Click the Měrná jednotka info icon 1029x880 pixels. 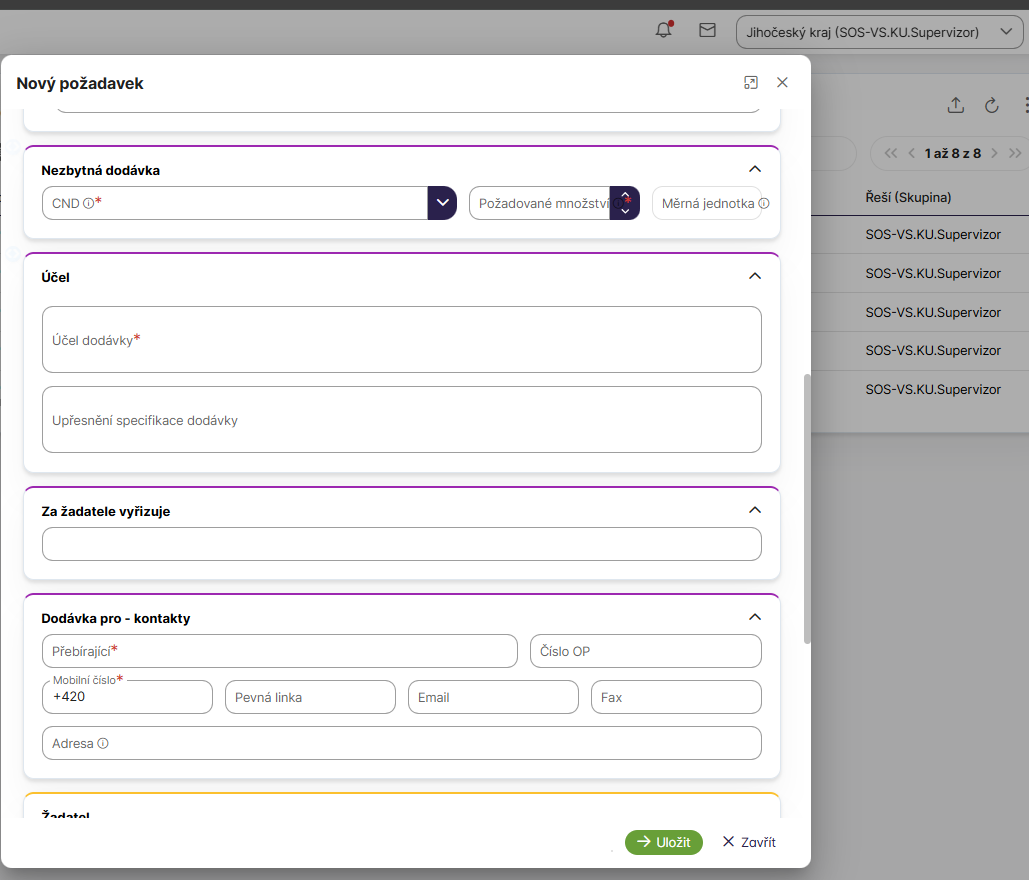coord(764,204)
